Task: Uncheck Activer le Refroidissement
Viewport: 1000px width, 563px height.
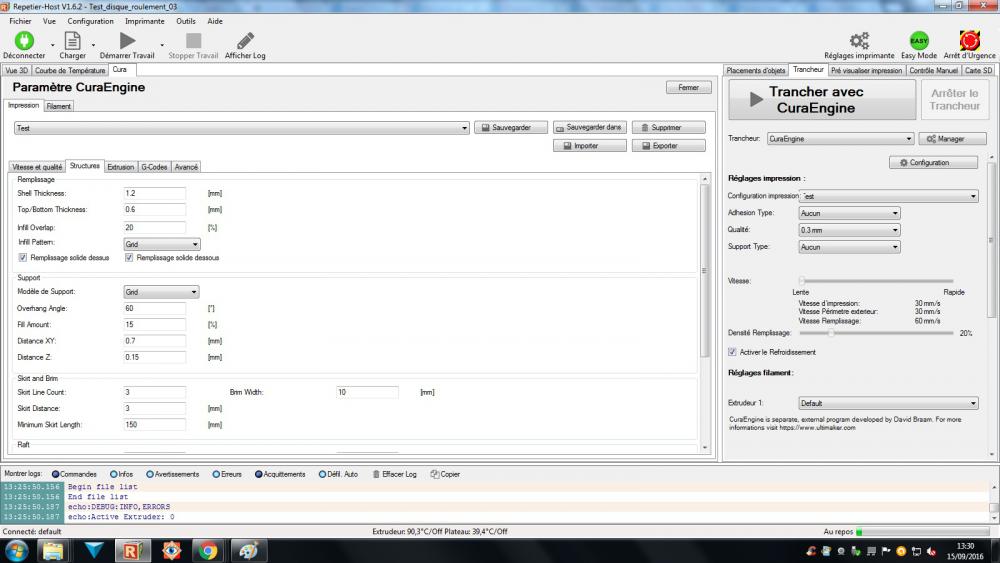Action: point(732,352)
